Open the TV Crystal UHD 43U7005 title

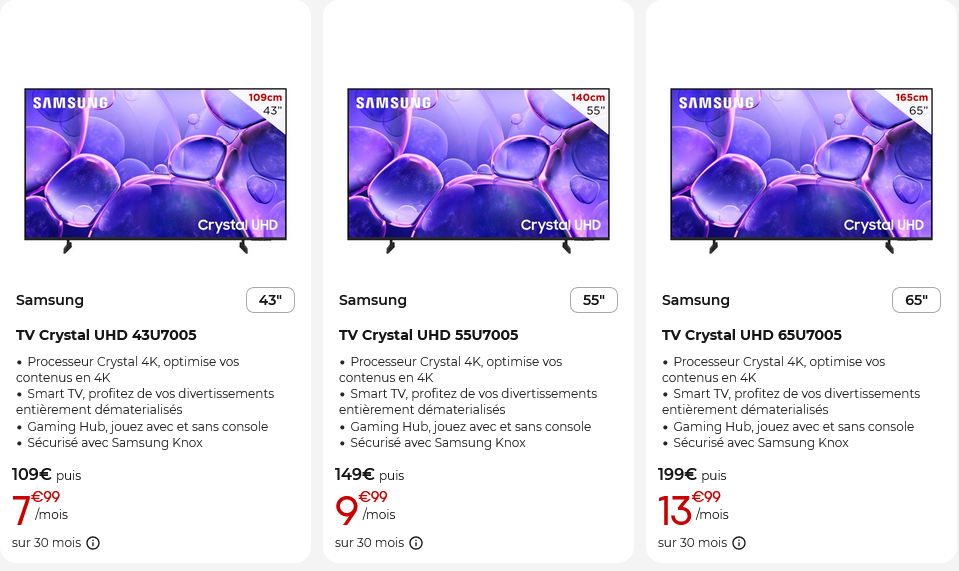(106, 335)
